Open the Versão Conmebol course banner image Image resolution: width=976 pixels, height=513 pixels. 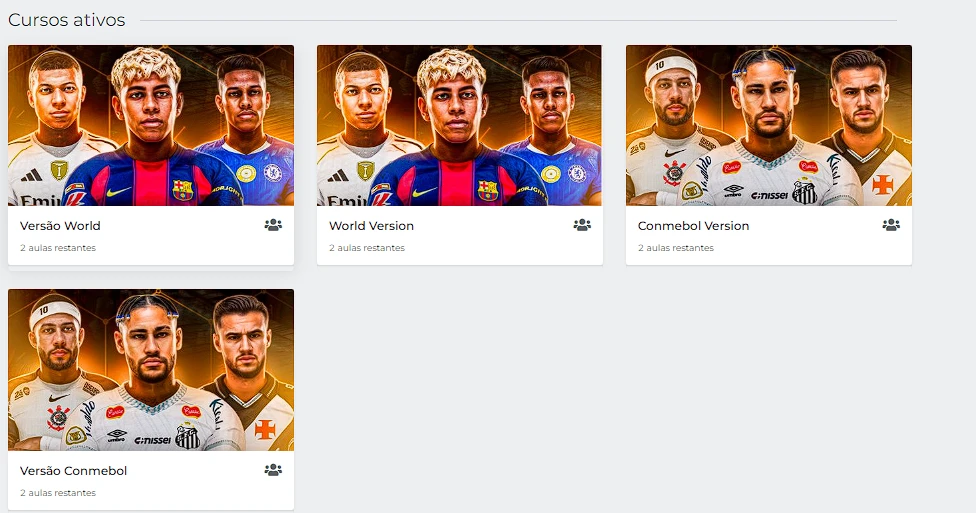point(151,370)
